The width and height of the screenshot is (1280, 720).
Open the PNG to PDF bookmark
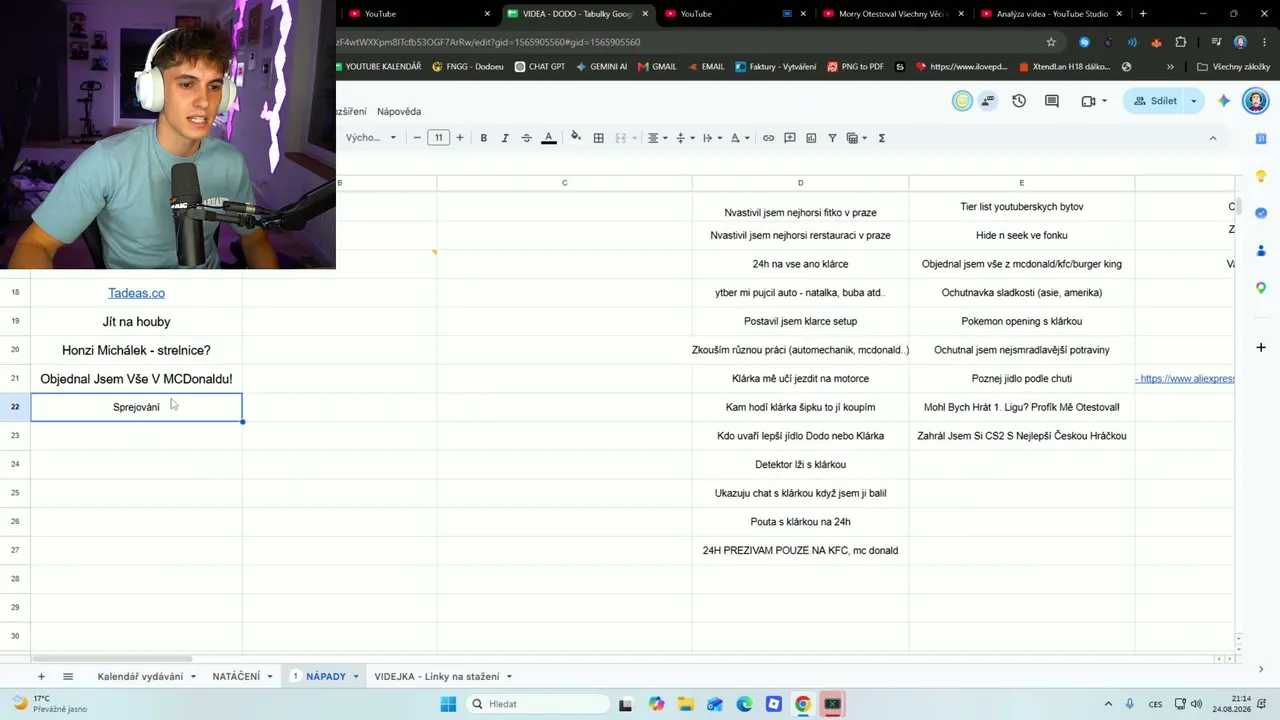pyautogui.click(x=854, y=67)
